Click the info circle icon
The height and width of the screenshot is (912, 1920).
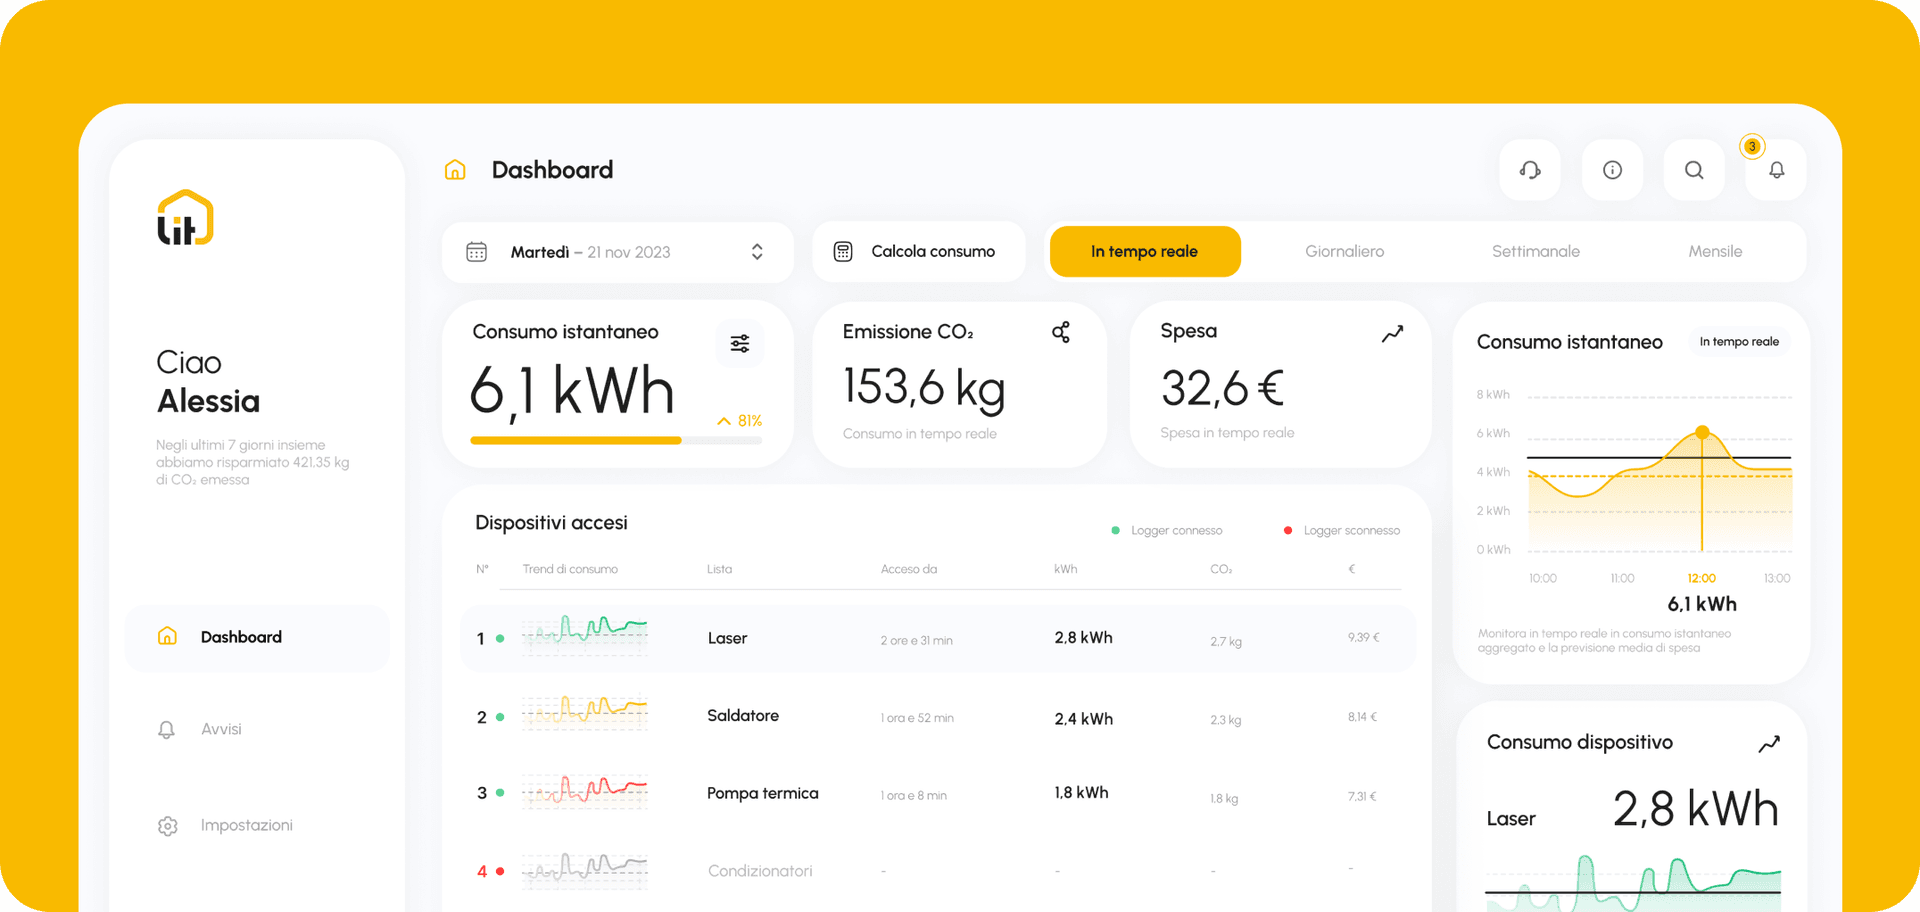1612,170
